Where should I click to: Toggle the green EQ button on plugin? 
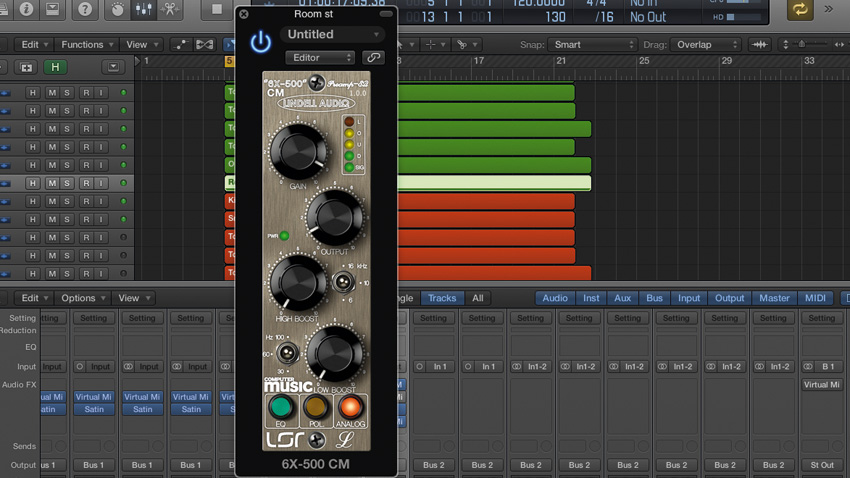[x=280, y=406]
